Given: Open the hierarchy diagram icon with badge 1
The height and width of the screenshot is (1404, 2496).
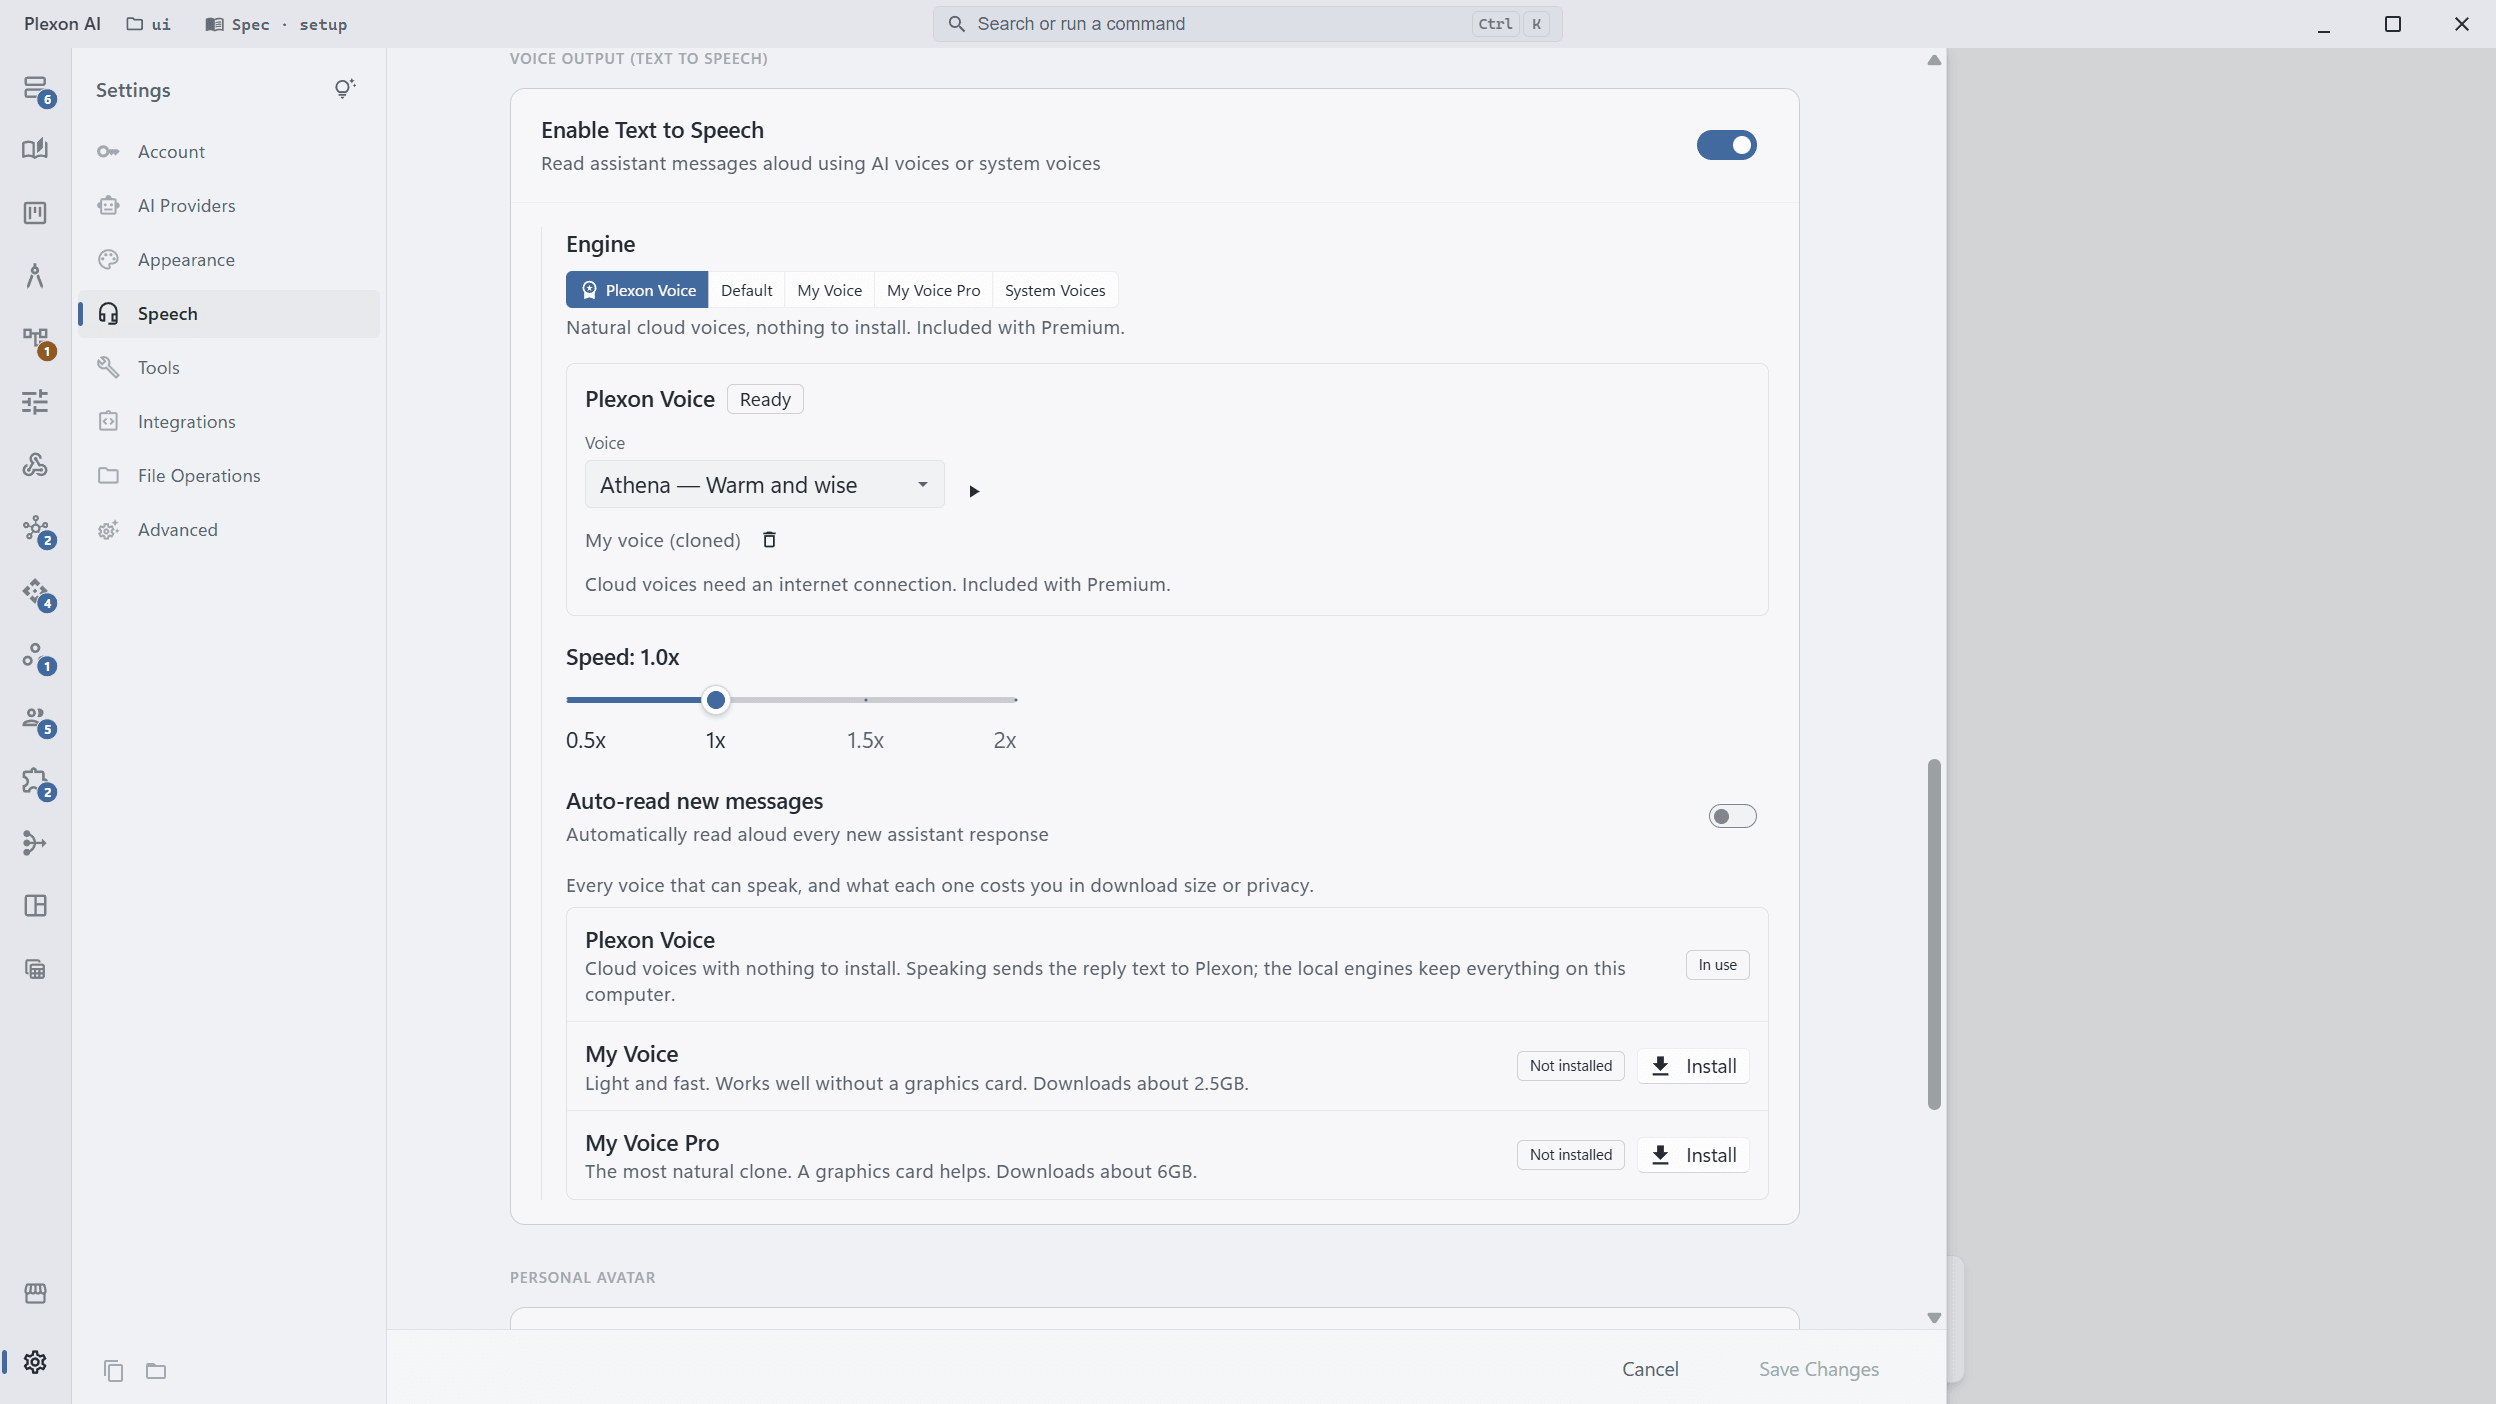Looking at the screenshot, I should (x=36, y=340).
